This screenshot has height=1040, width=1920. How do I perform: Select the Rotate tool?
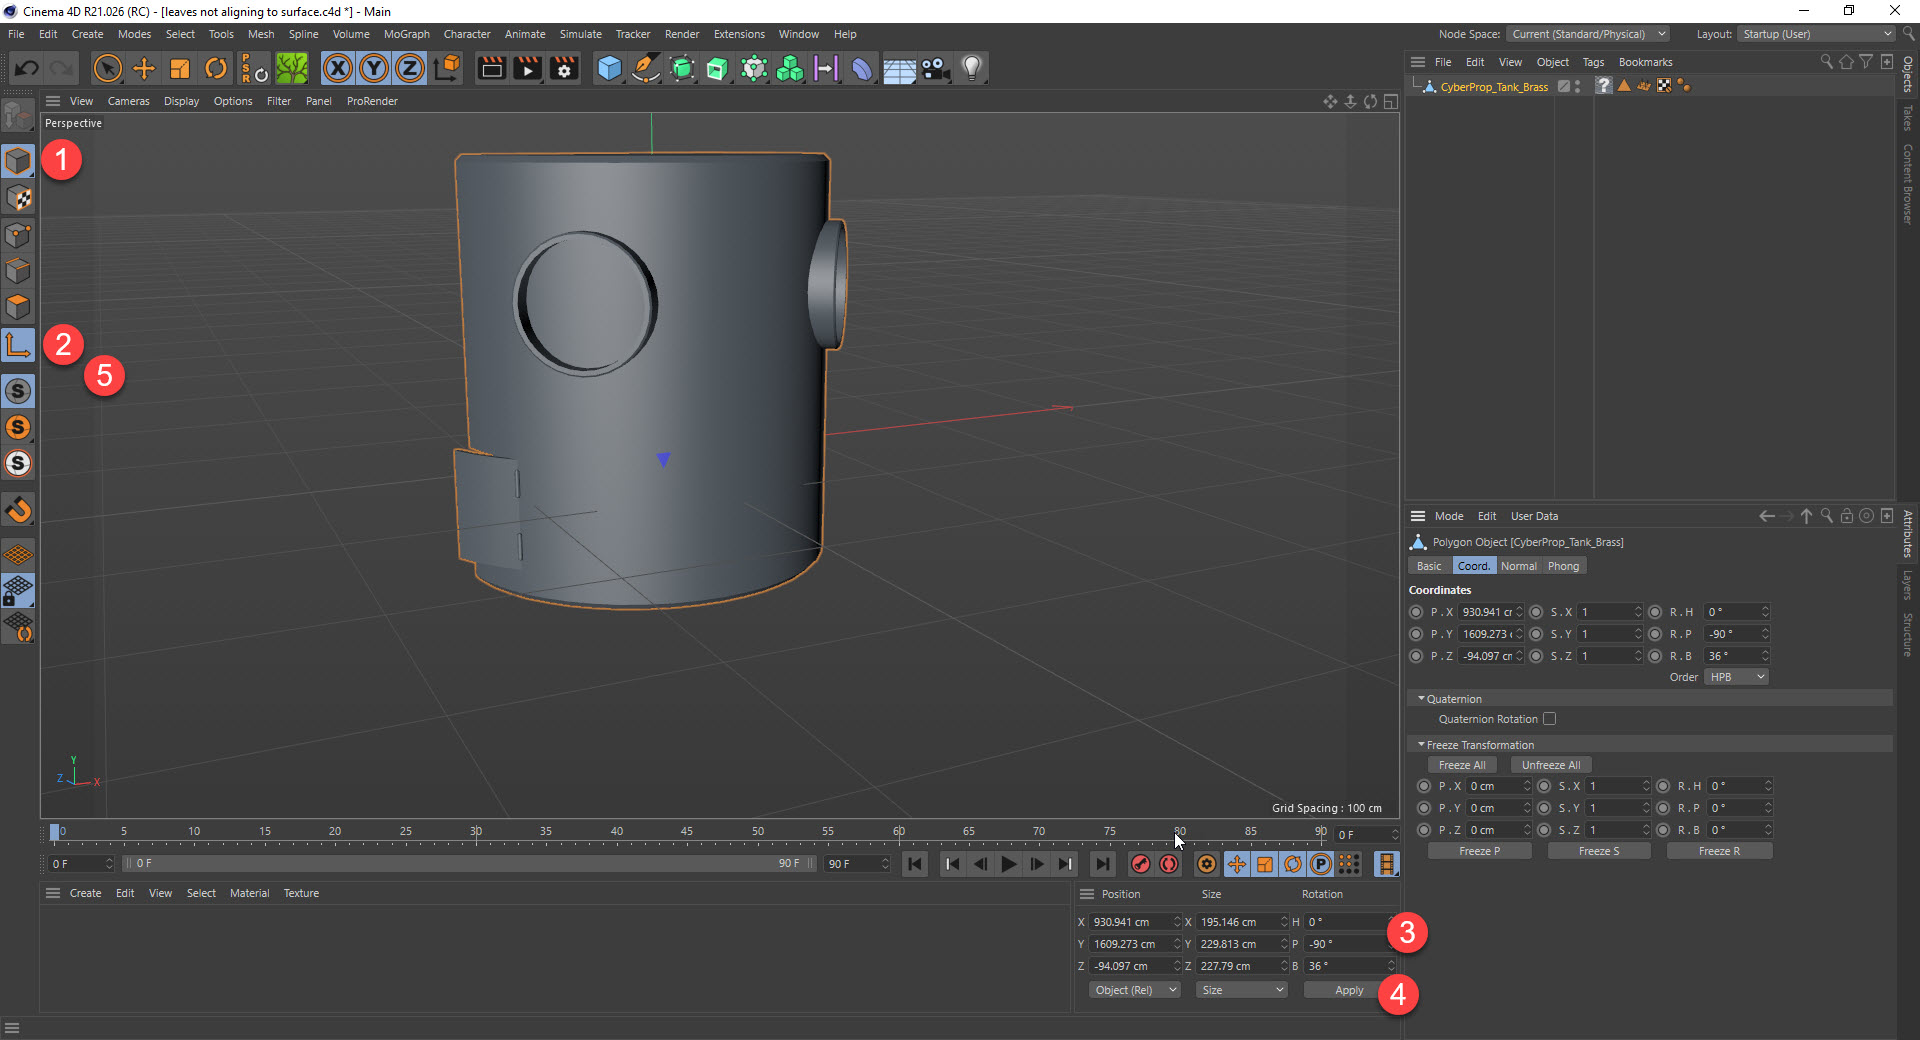215,68
